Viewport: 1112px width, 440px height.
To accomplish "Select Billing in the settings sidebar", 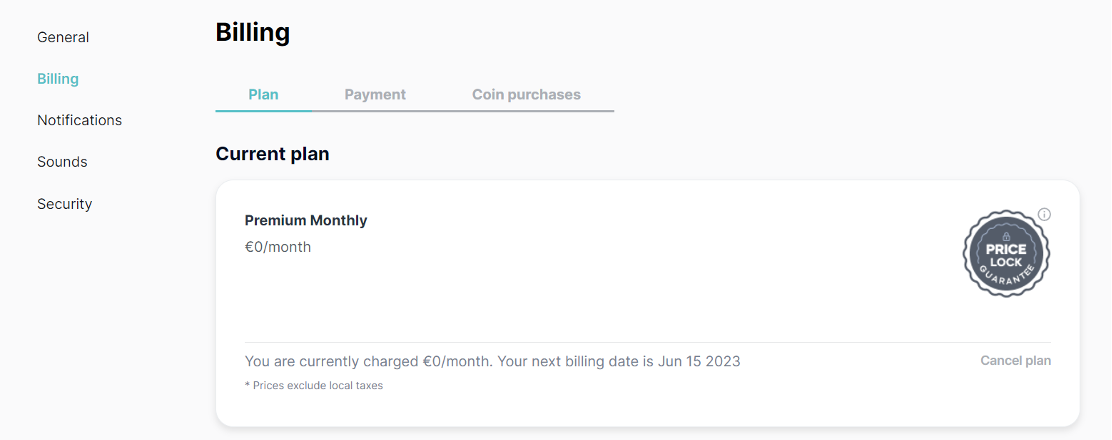I will point(58,79).
